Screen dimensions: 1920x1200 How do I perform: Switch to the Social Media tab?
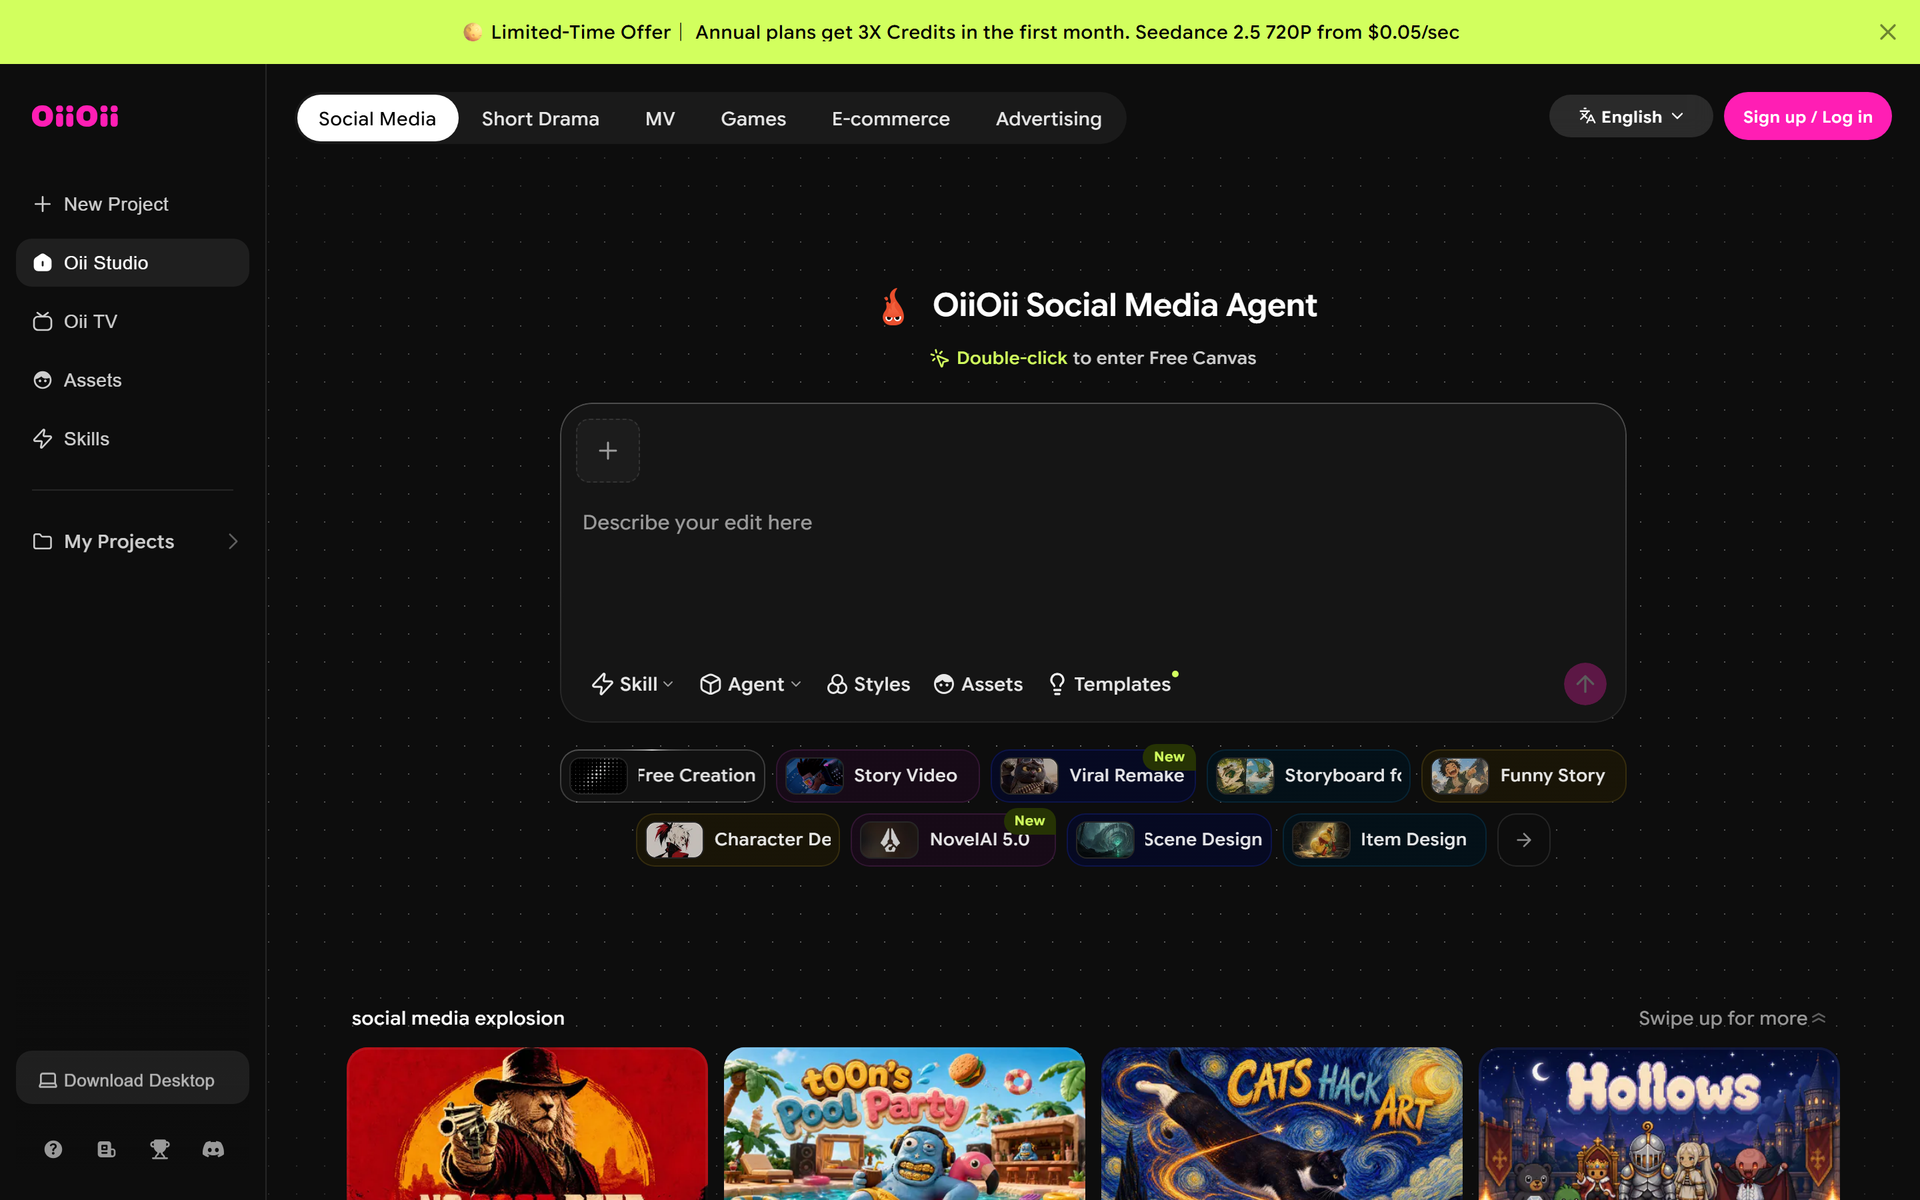tap(377, 119)
